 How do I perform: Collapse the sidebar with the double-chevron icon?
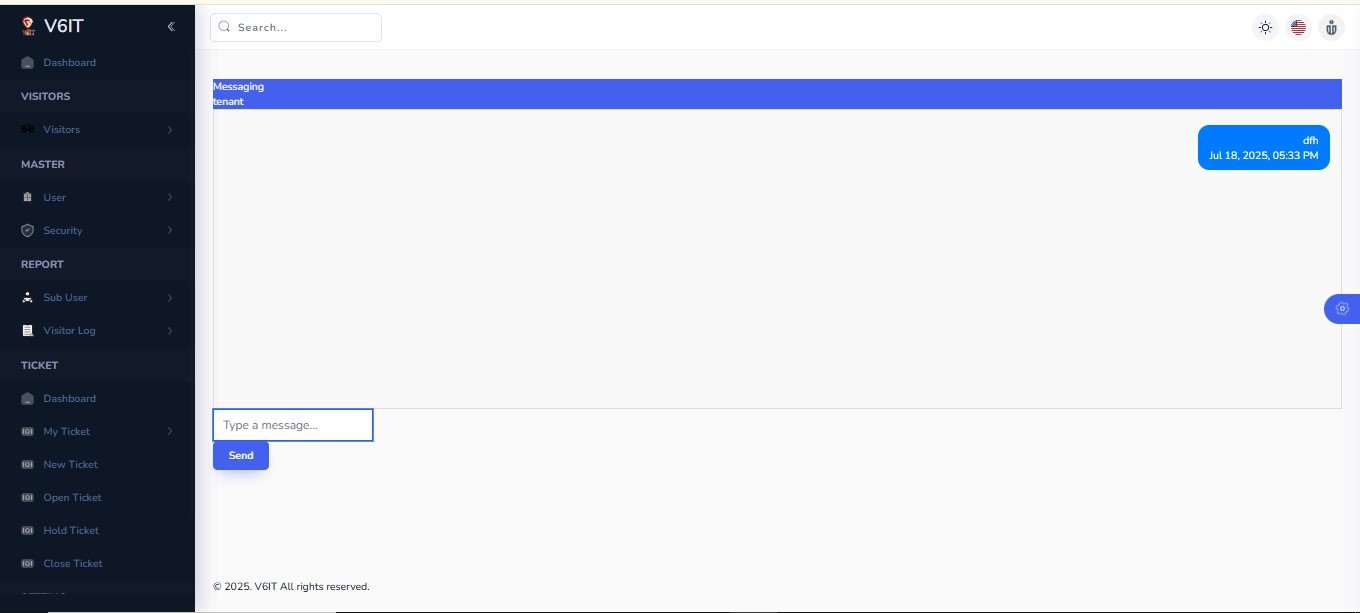tap(171, 27)
